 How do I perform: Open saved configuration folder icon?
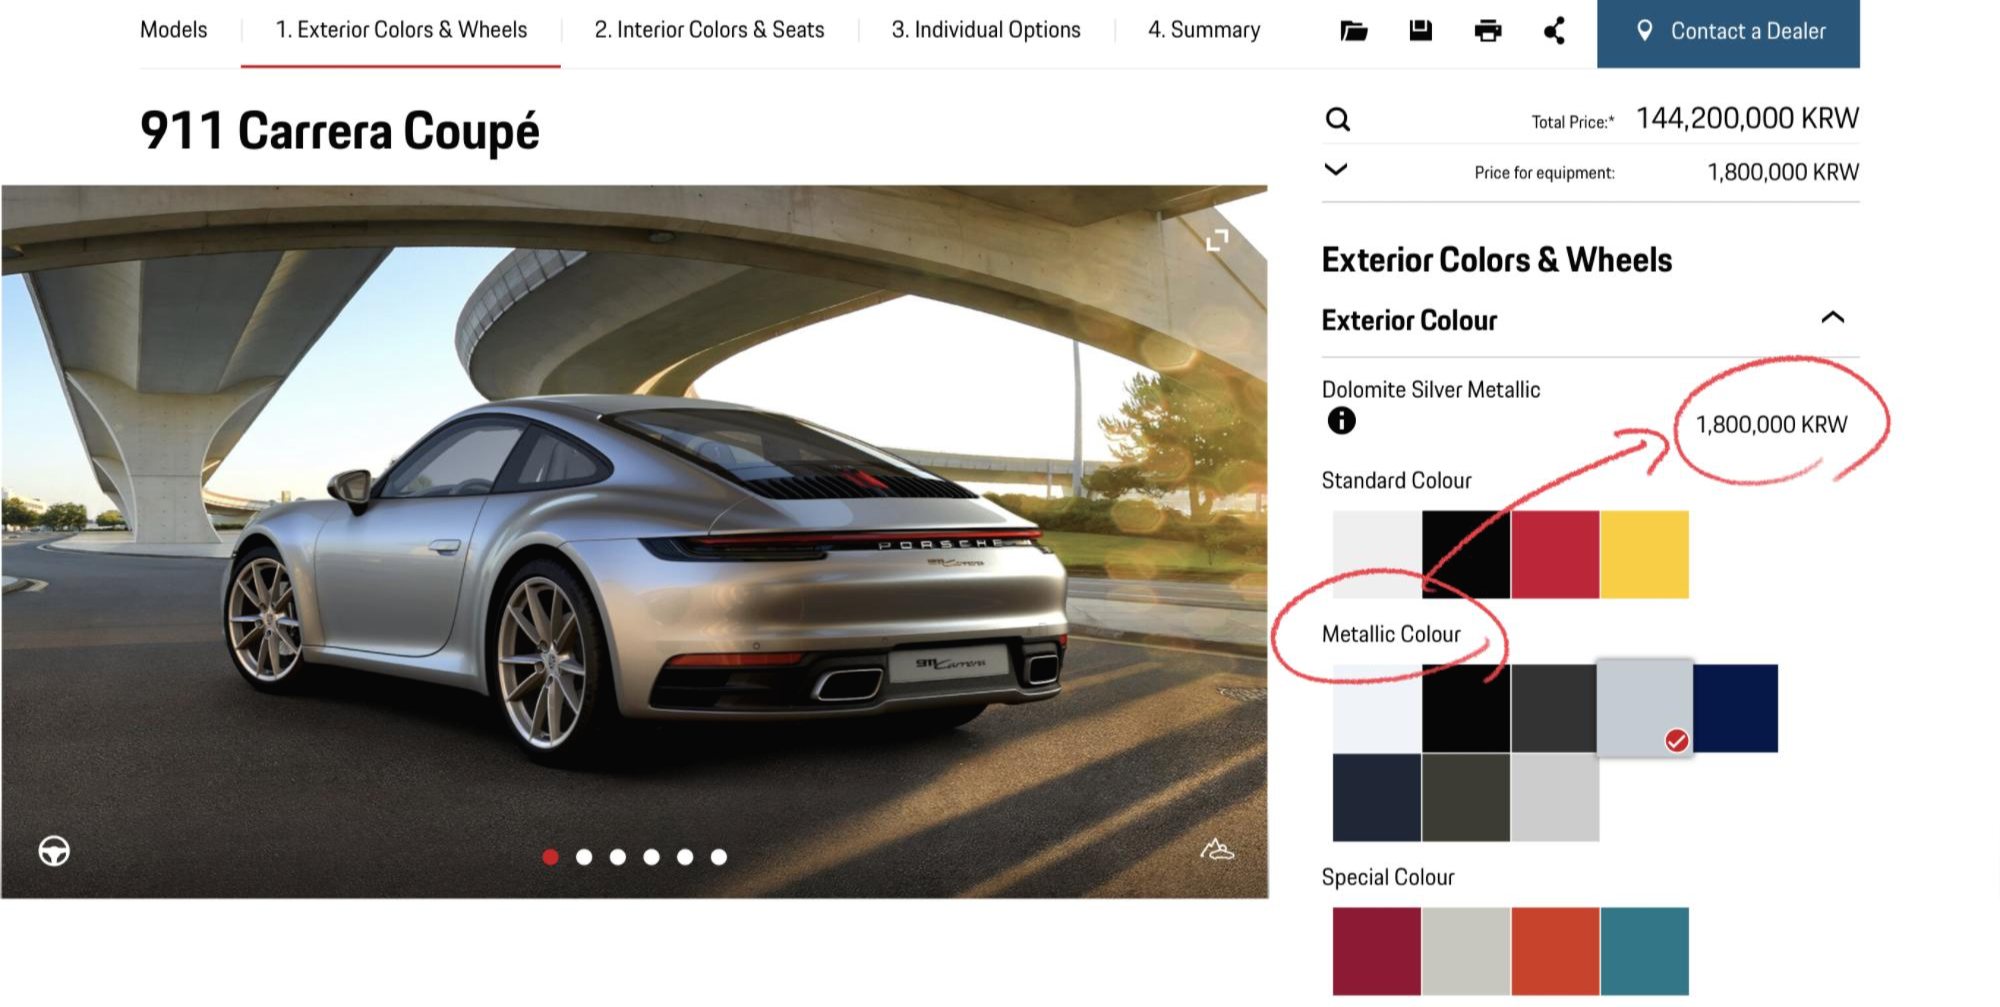click(1353, 31)
